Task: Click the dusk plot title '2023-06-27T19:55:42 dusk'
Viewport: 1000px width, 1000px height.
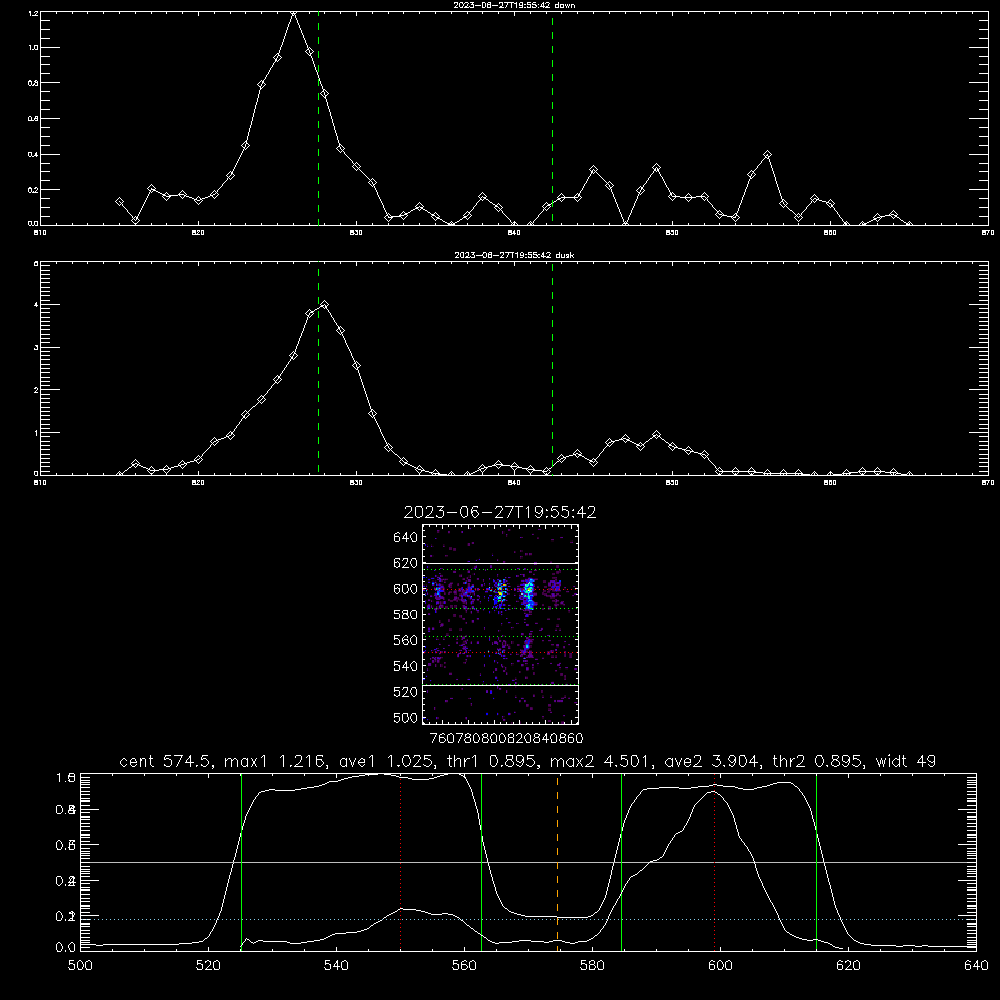Action: click(x=514, y=255)
